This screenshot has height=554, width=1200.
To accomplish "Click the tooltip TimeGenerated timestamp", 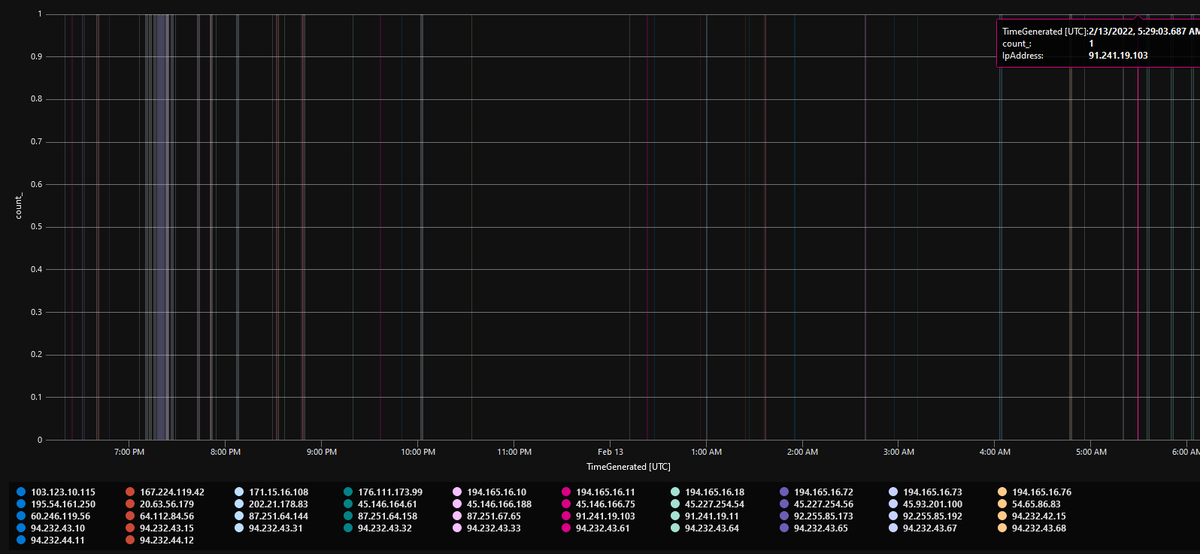I will pos(1143,33).
